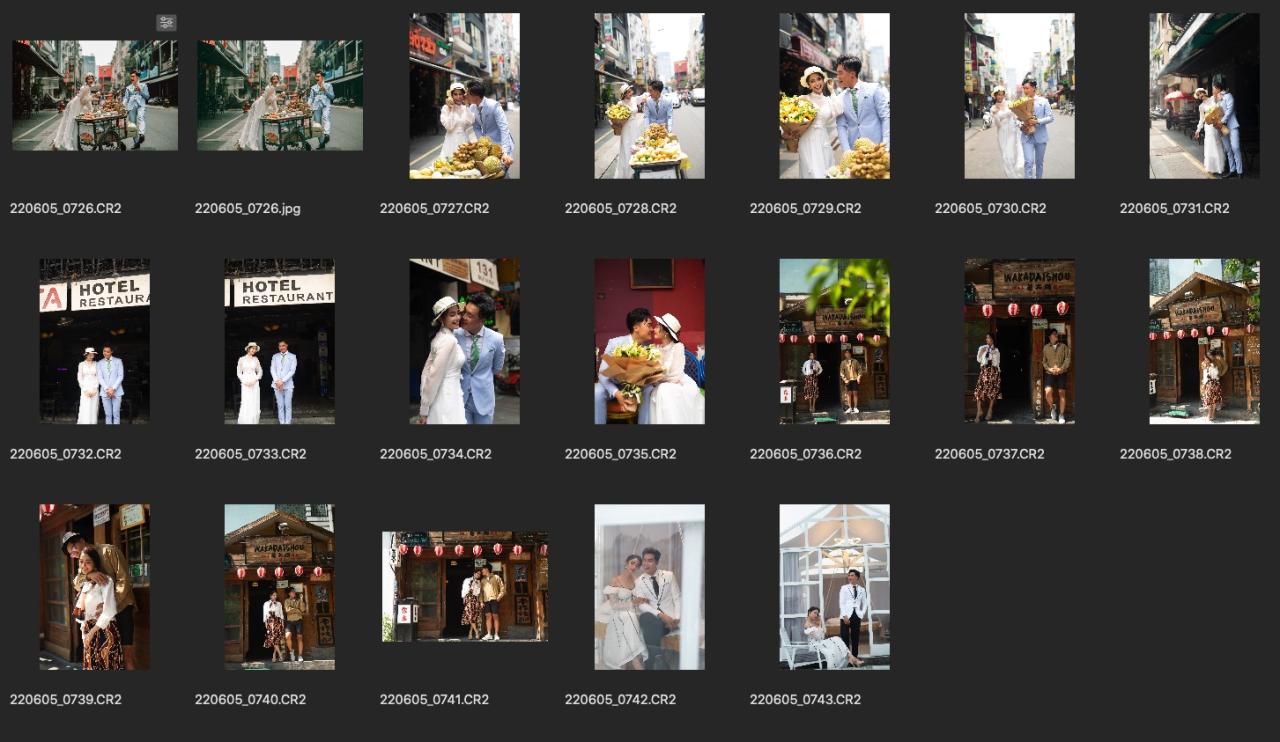Pick the 220605_0737.CR2 thumbnail
Viewport: 1280px width, 742px height.
[x=1019, y=341]
